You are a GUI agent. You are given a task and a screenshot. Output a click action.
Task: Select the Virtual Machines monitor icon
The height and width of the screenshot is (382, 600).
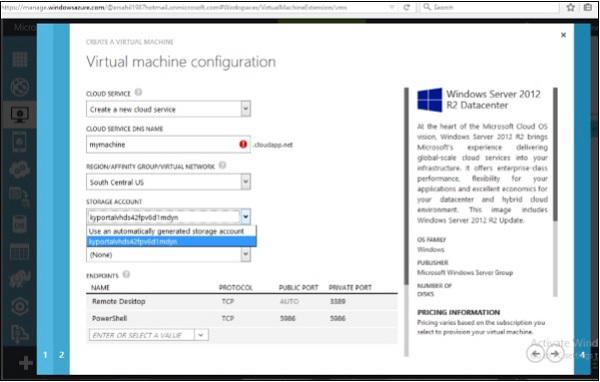click(x=20, y=114)
